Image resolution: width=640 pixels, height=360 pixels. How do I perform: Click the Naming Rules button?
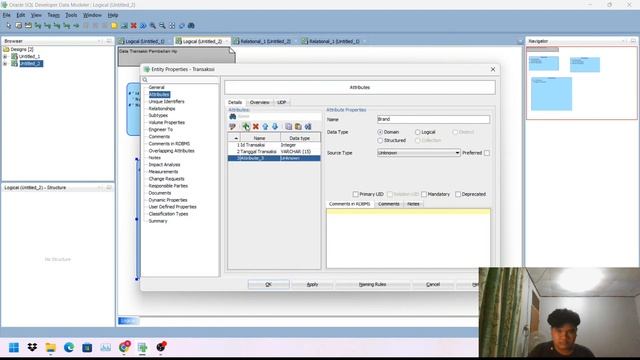coord(372,284)
